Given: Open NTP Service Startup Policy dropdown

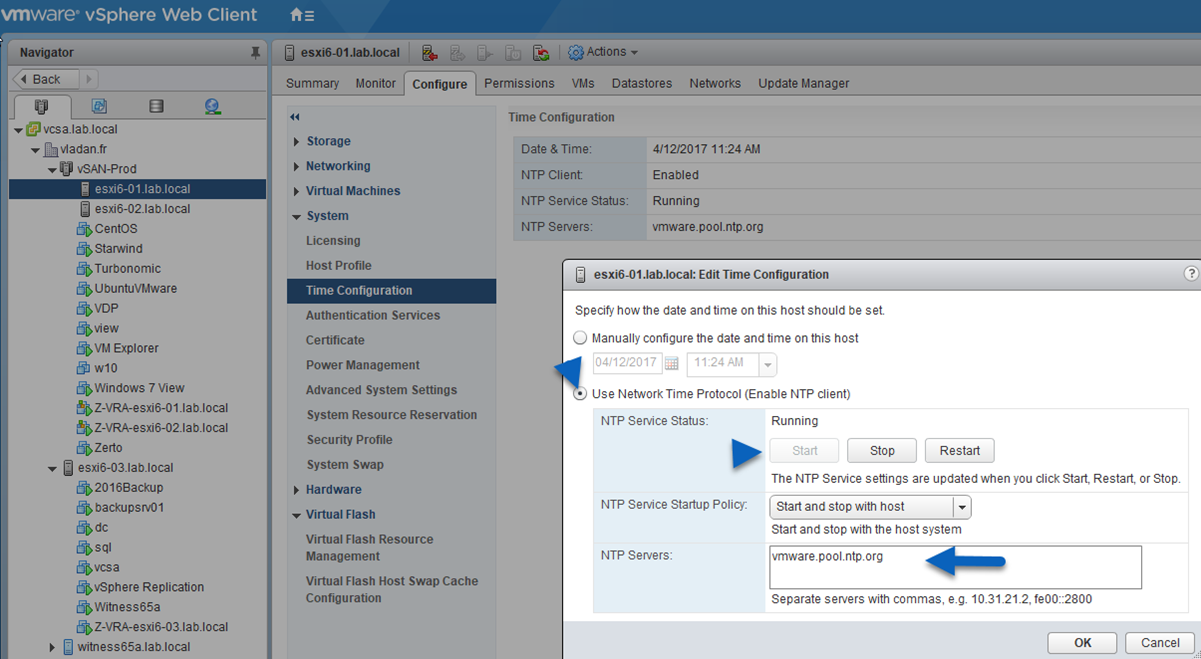Looking at the screenshot, I should pos(961,507).
